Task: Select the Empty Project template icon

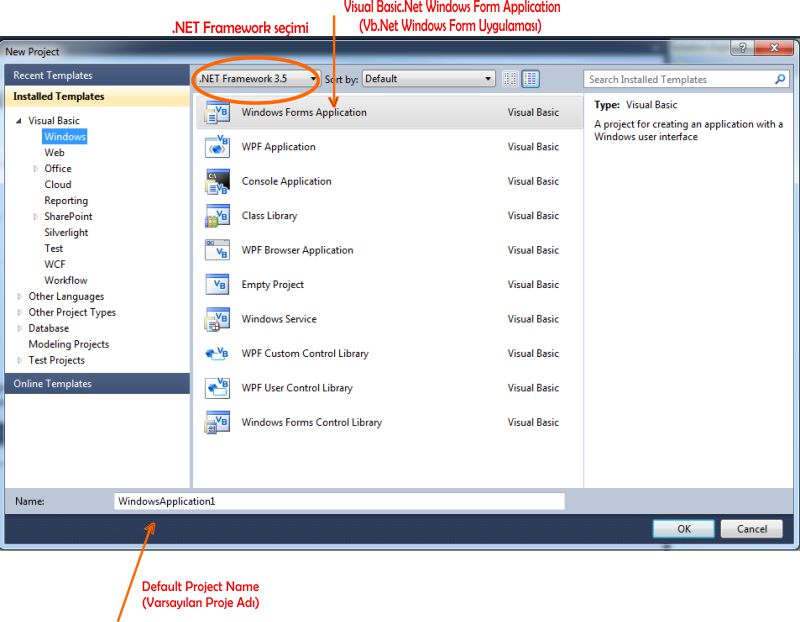Action: click(x=217, y=285)
